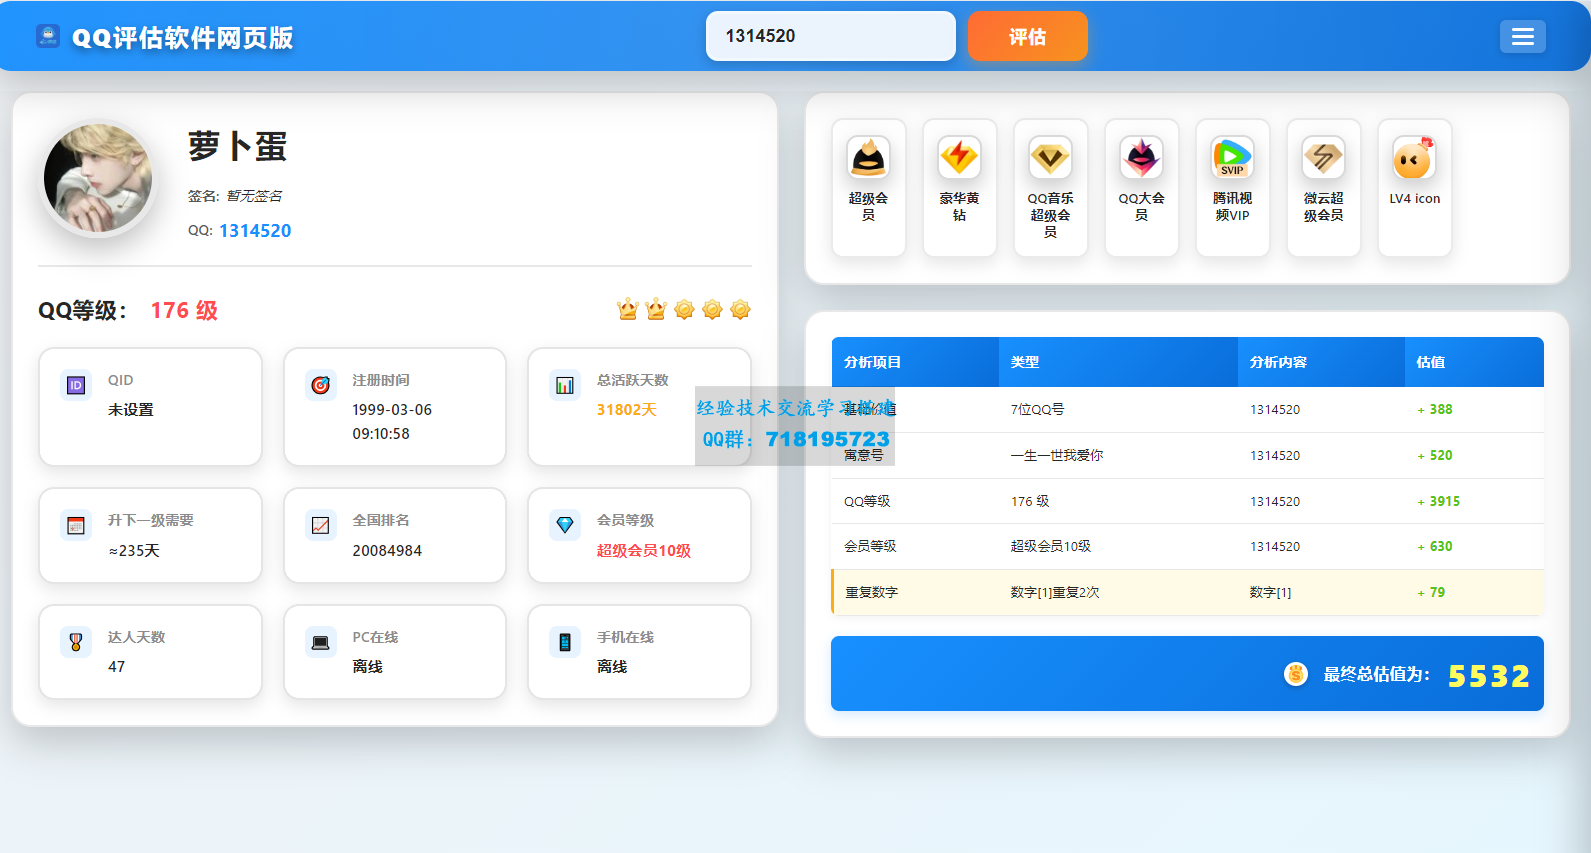
Task: Open the QQ大会员 badge icon
Action: (x=1141, y=158)
